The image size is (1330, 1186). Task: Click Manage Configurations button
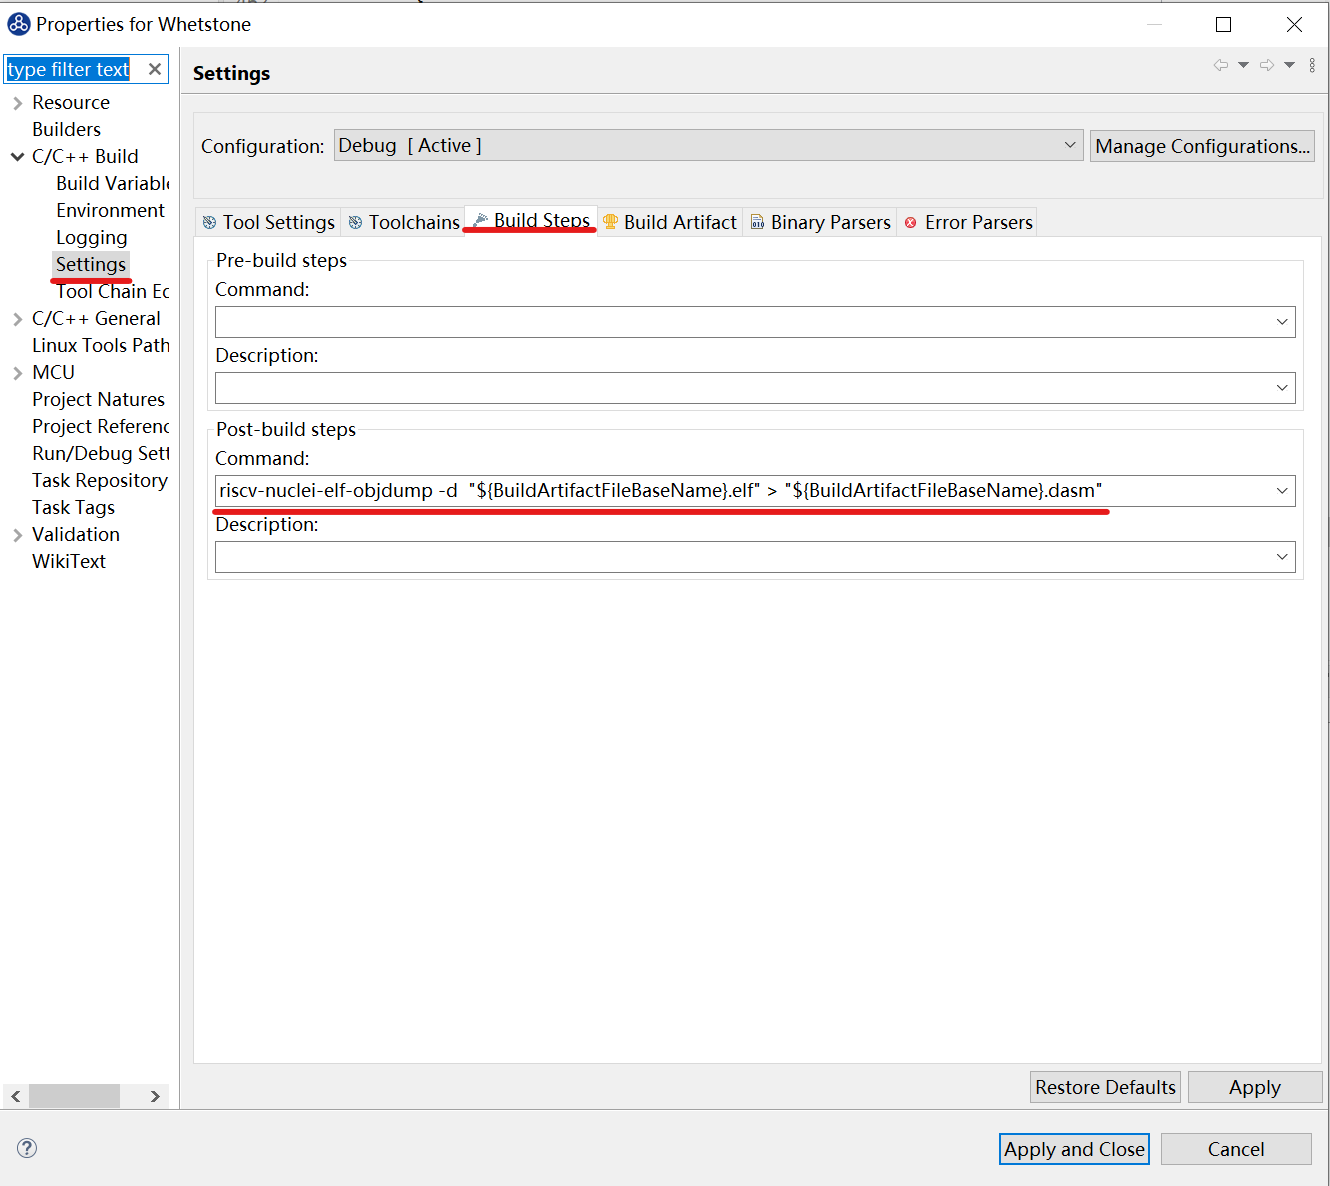point(1202,146)
